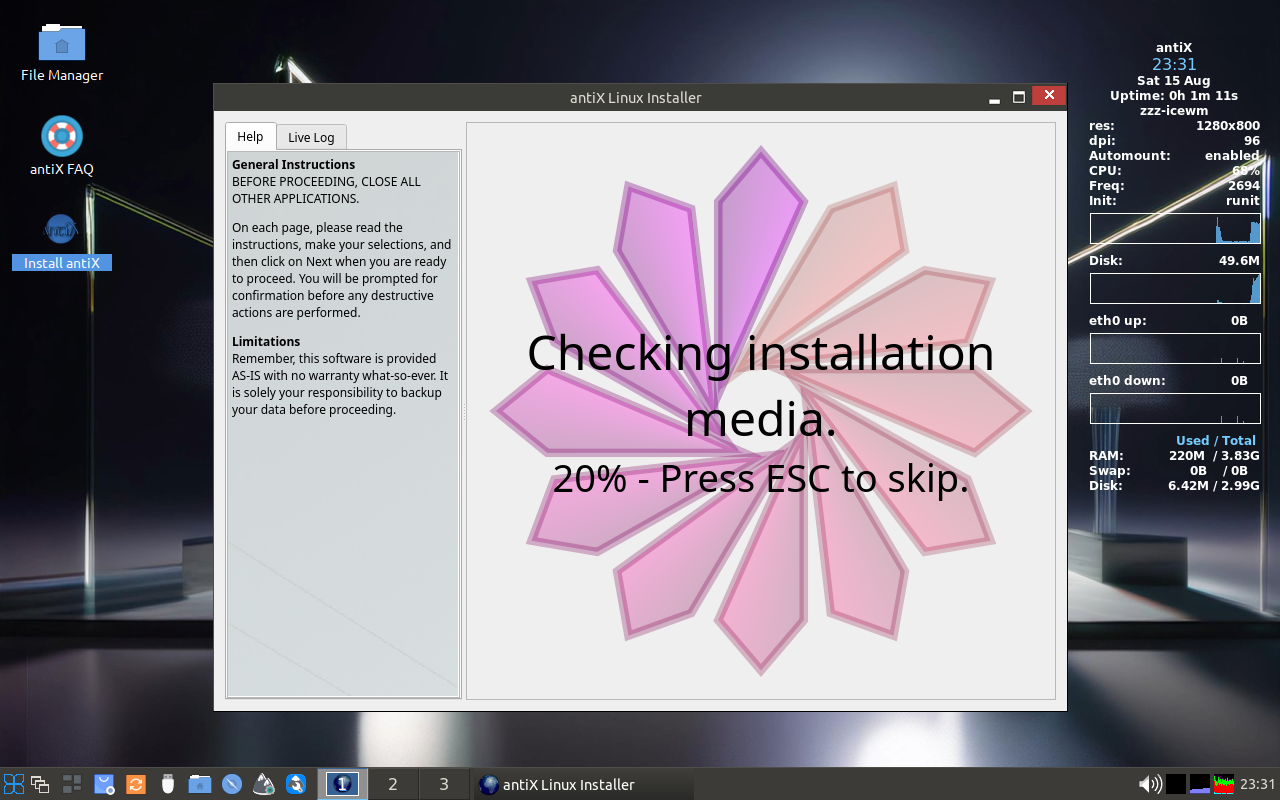Viewport: 1280px width, 800px height.
Task: Select the Help tab in installer
Action: (250, 137)
